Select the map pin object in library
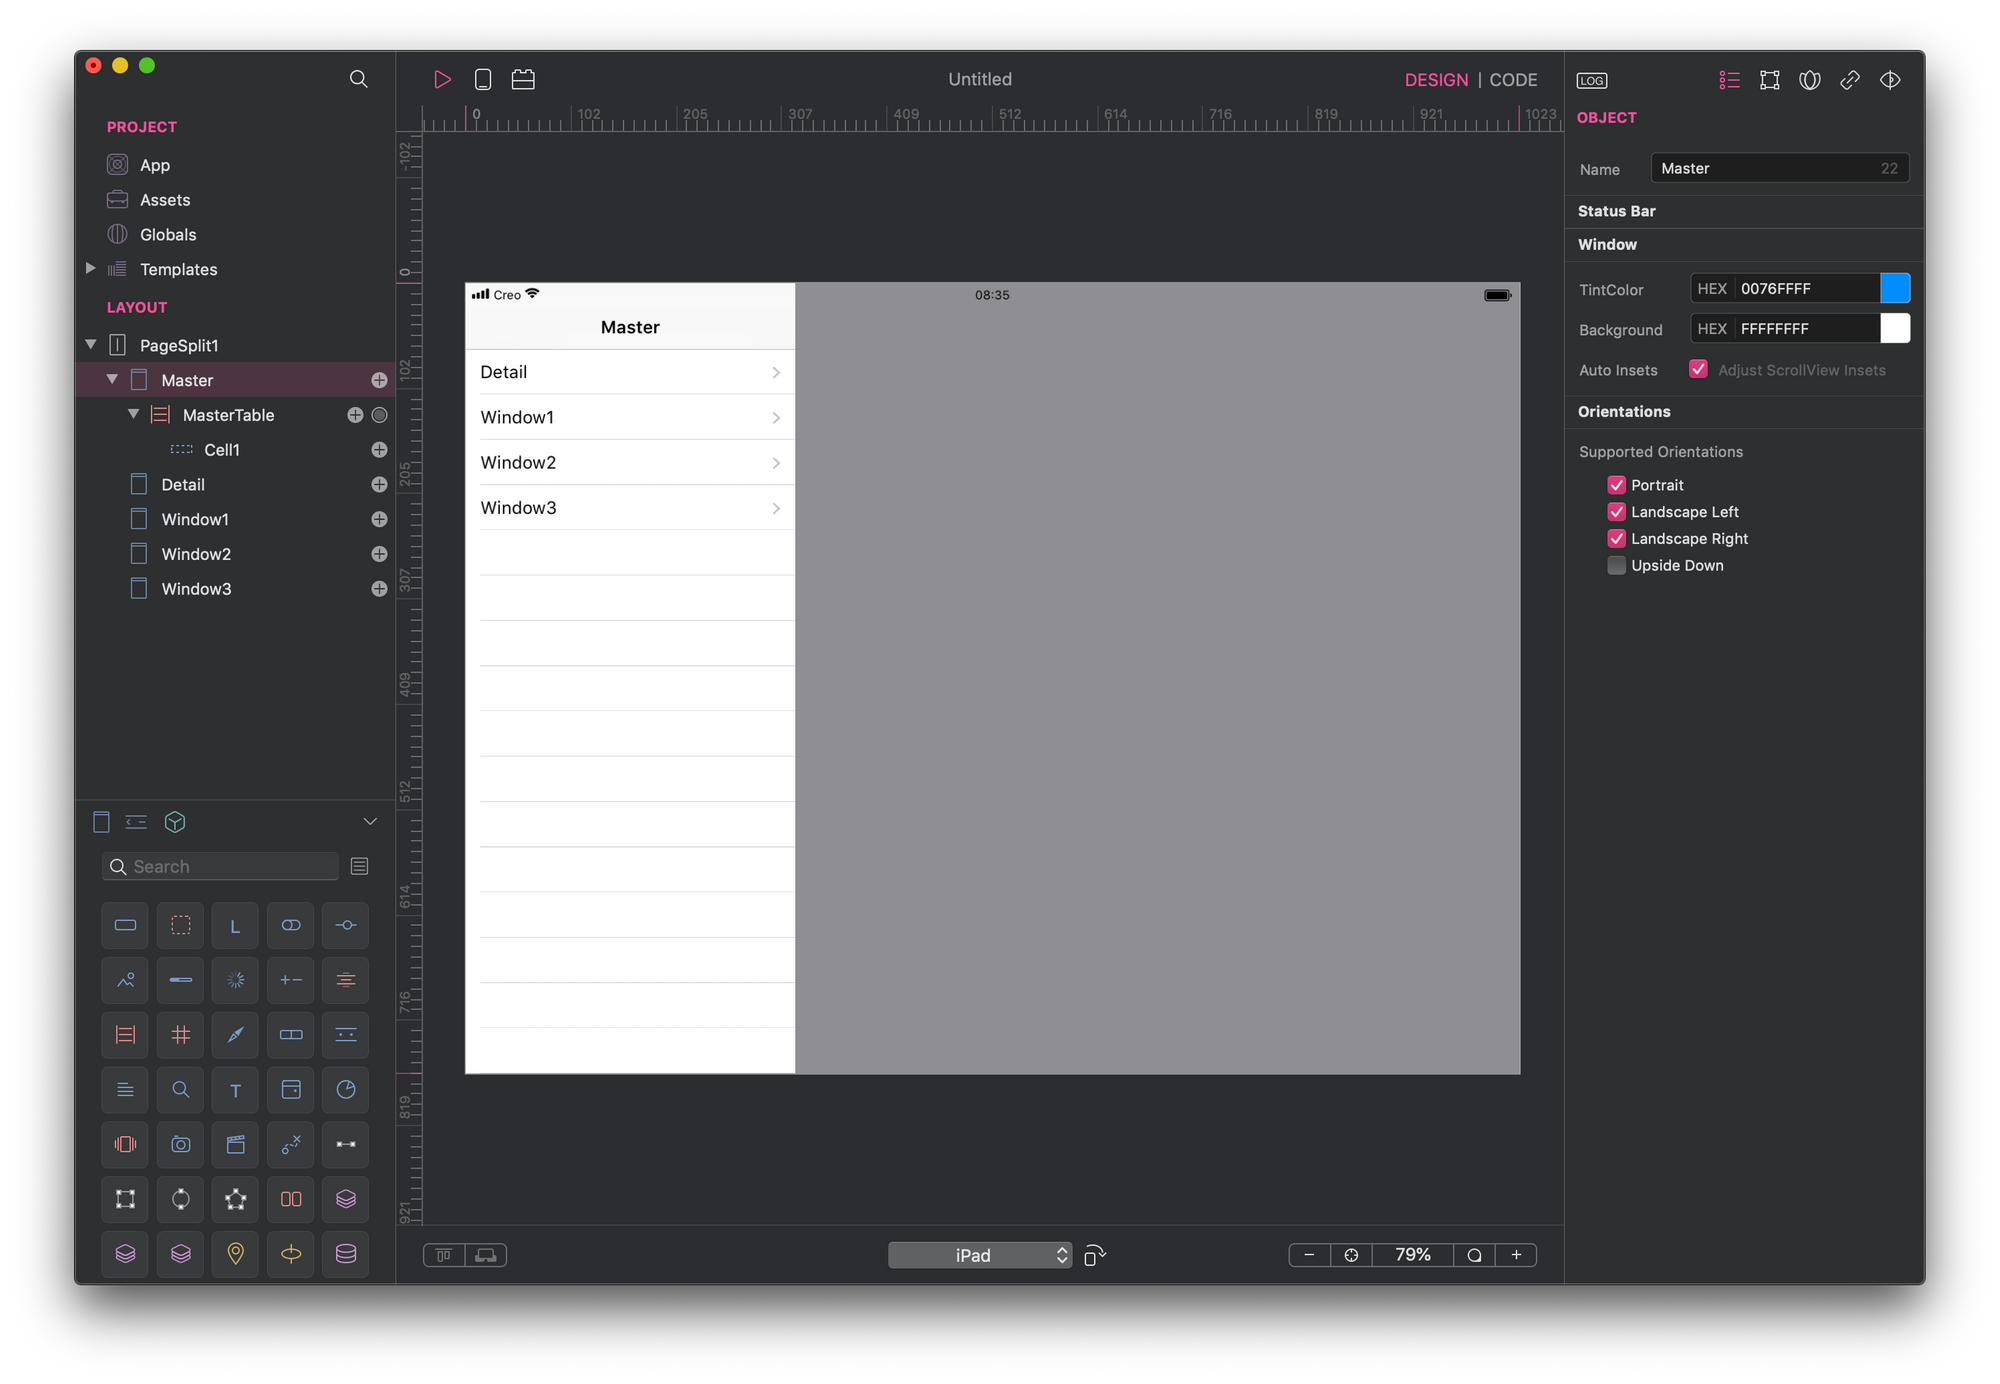The image size is (2000, 1384). tap(235, 1254)
